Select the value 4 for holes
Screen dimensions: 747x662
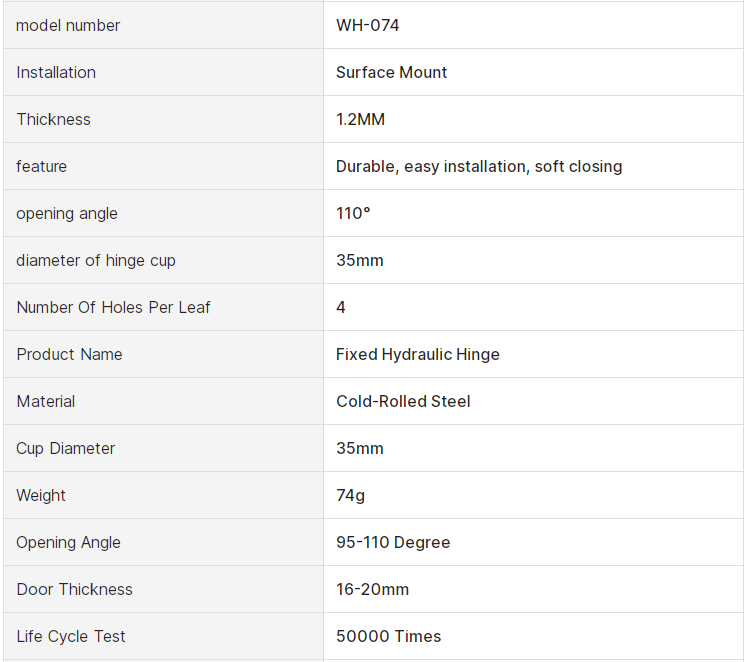tap(341, 307)
